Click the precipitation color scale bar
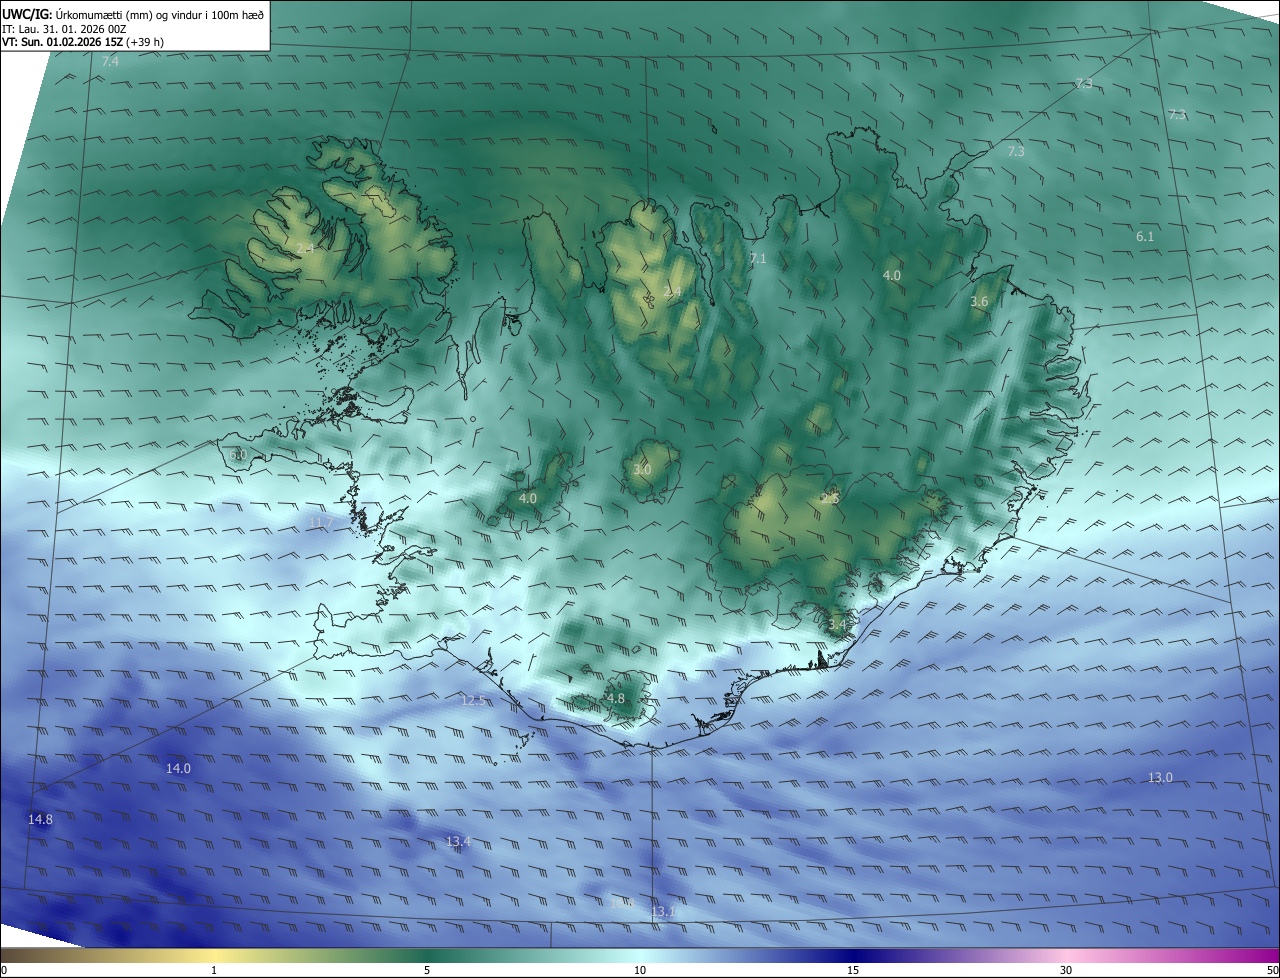This screenshot has height=978, width=1280. point(640,955)
